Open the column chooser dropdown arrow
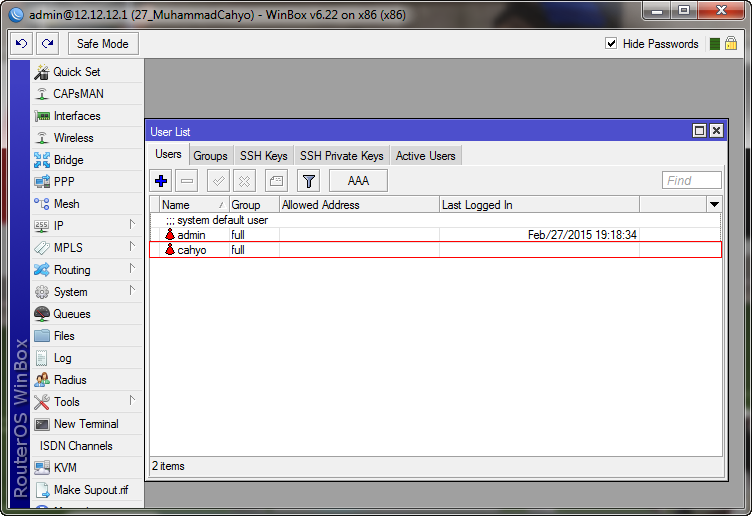Viewport: 752px width, 516px height. point(714,205)
